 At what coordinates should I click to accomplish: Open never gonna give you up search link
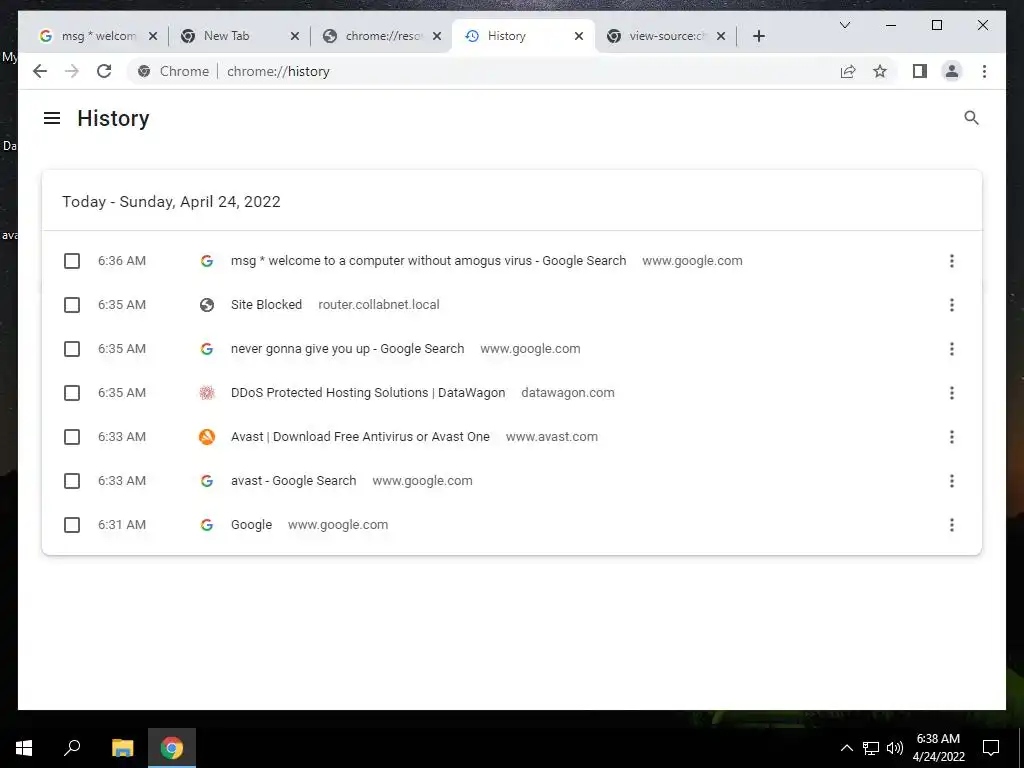click(347, 349)
